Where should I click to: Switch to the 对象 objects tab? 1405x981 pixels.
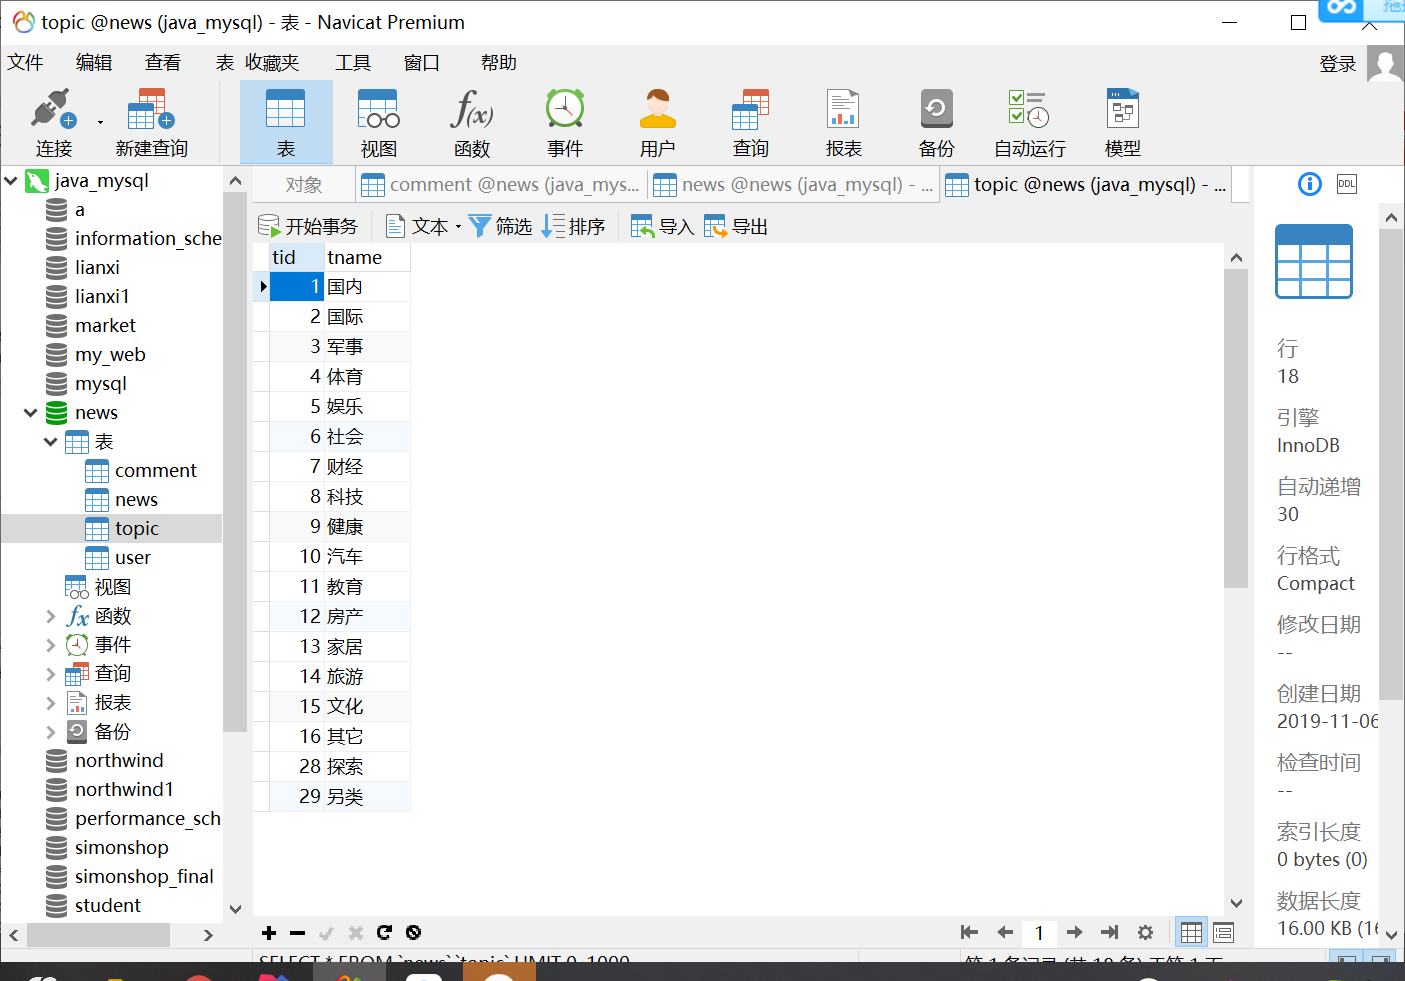click(304, 185)
